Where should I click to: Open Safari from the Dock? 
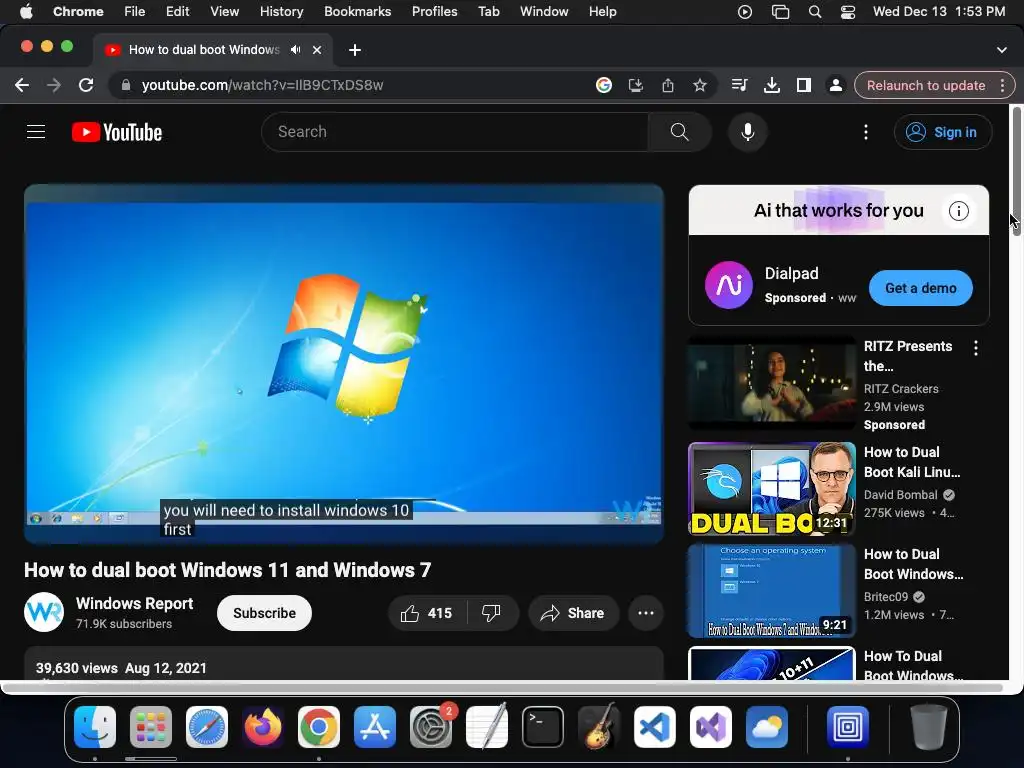point(207,726)
